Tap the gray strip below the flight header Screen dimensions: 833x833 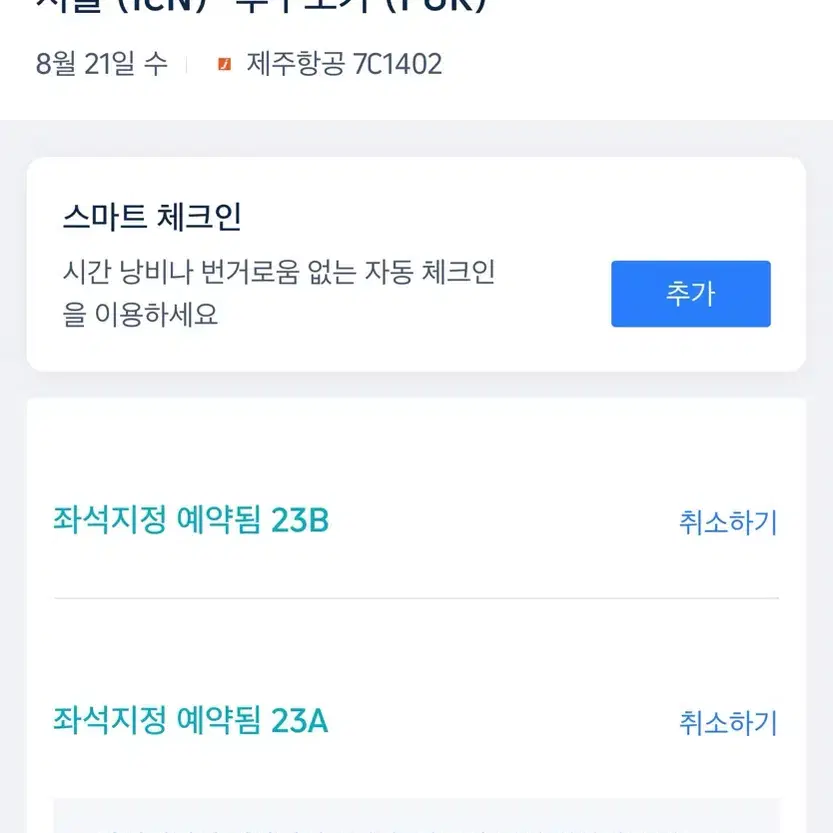(x=416, y=138)
